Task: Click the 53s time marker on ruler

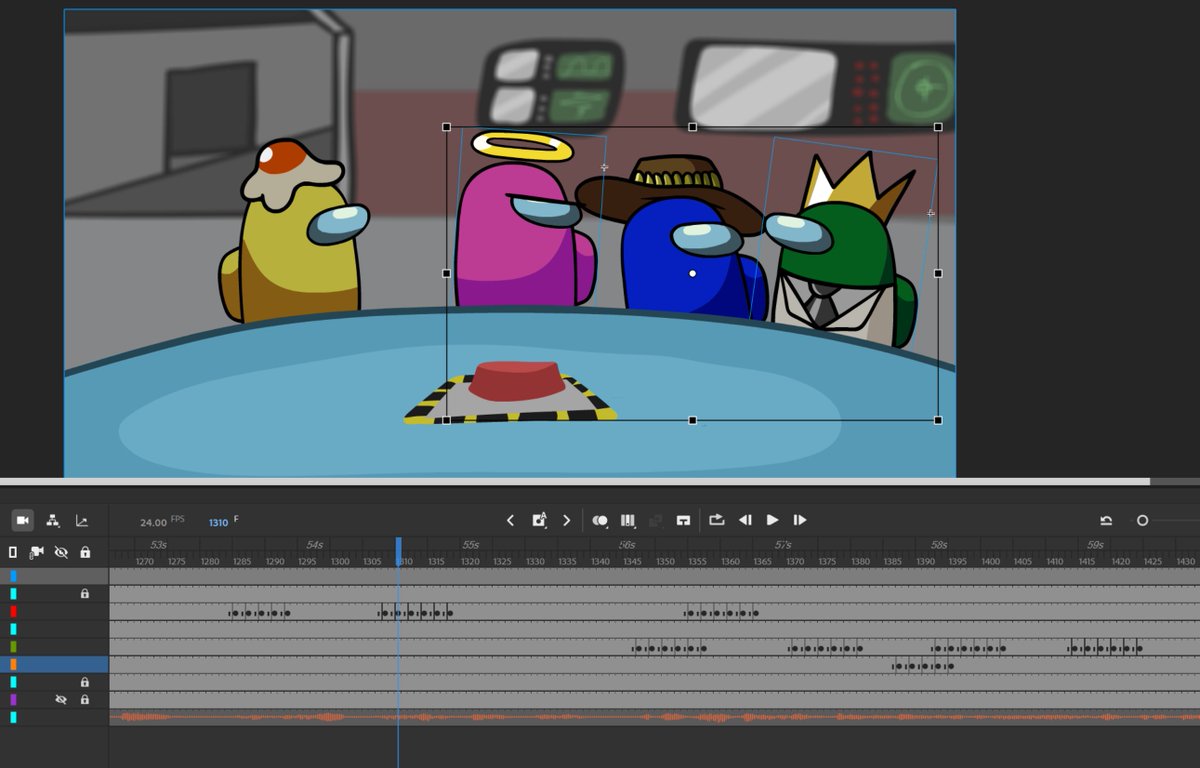Action: tap(158, 545)
